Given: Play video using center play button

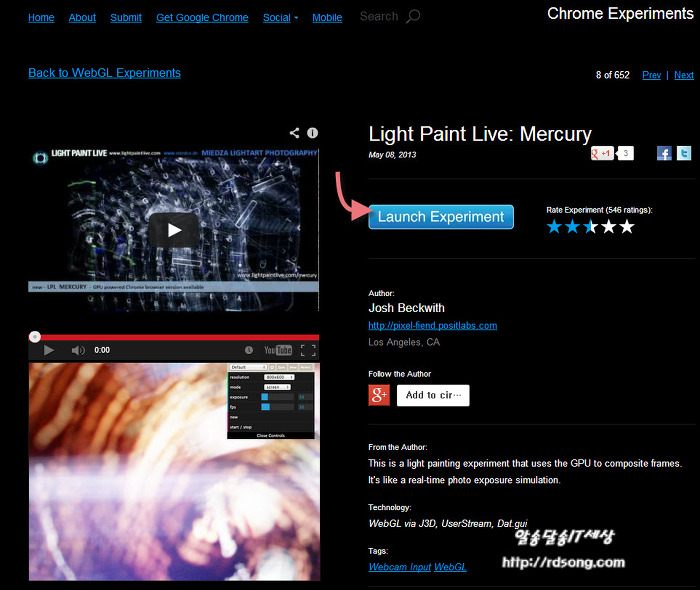Looking at the screenshot, I should click(x=174, y=230).
